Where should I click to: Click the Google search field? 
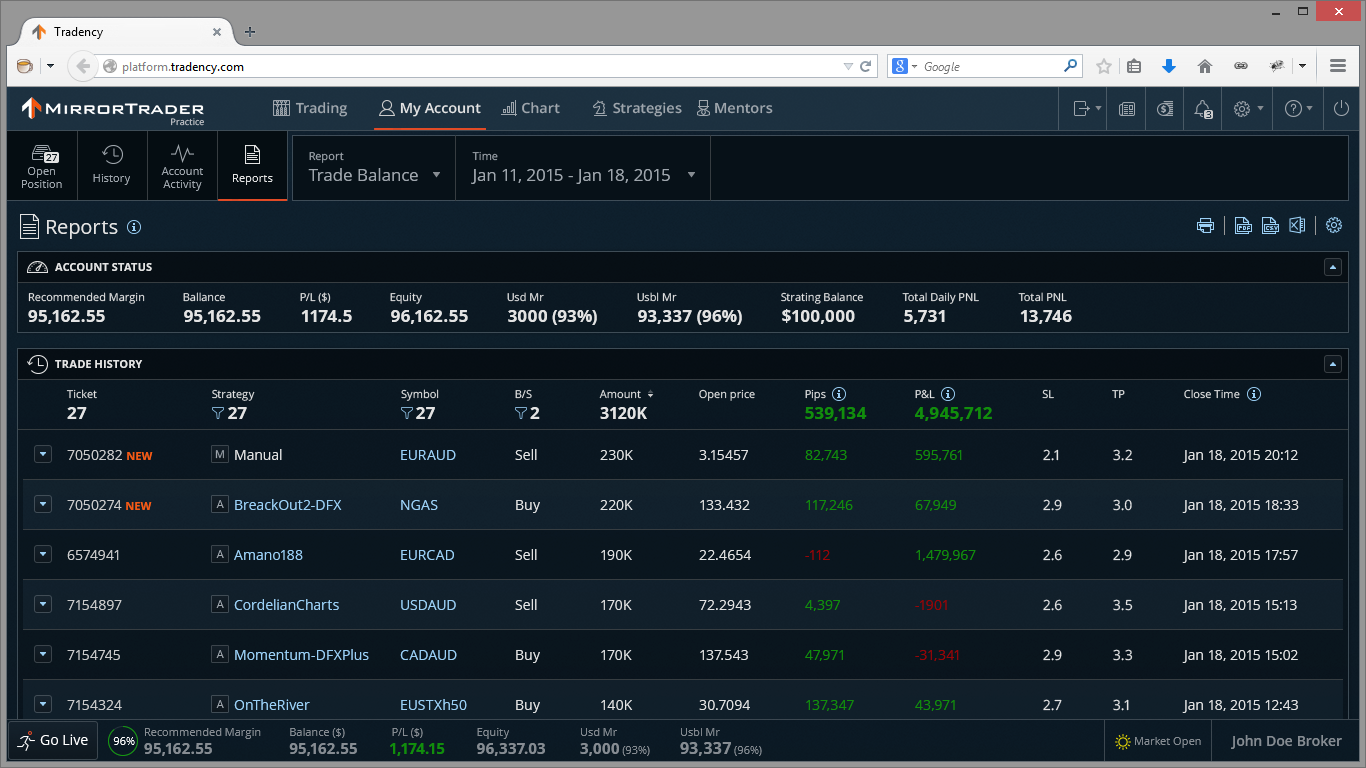click(x=985, y=67)
